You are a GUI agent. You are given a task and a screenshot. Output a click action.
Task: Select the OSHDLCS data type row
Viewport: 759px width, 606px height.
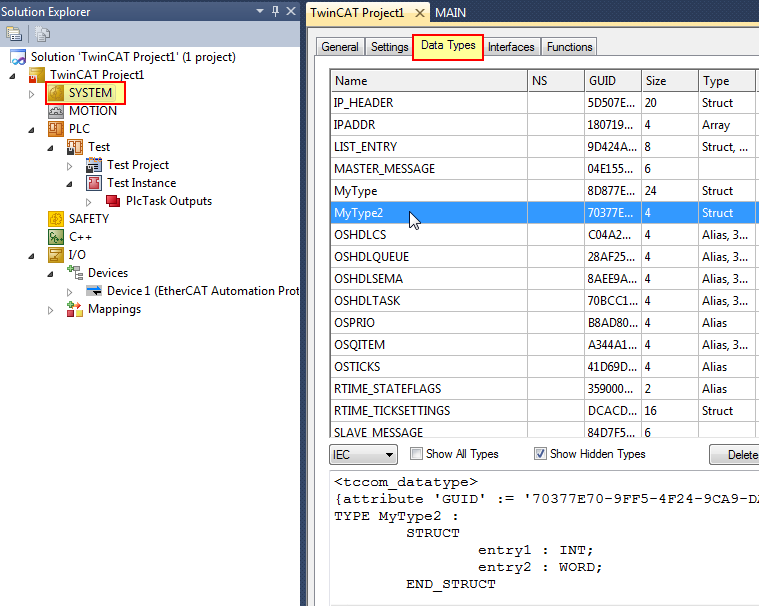coord(543,235)
